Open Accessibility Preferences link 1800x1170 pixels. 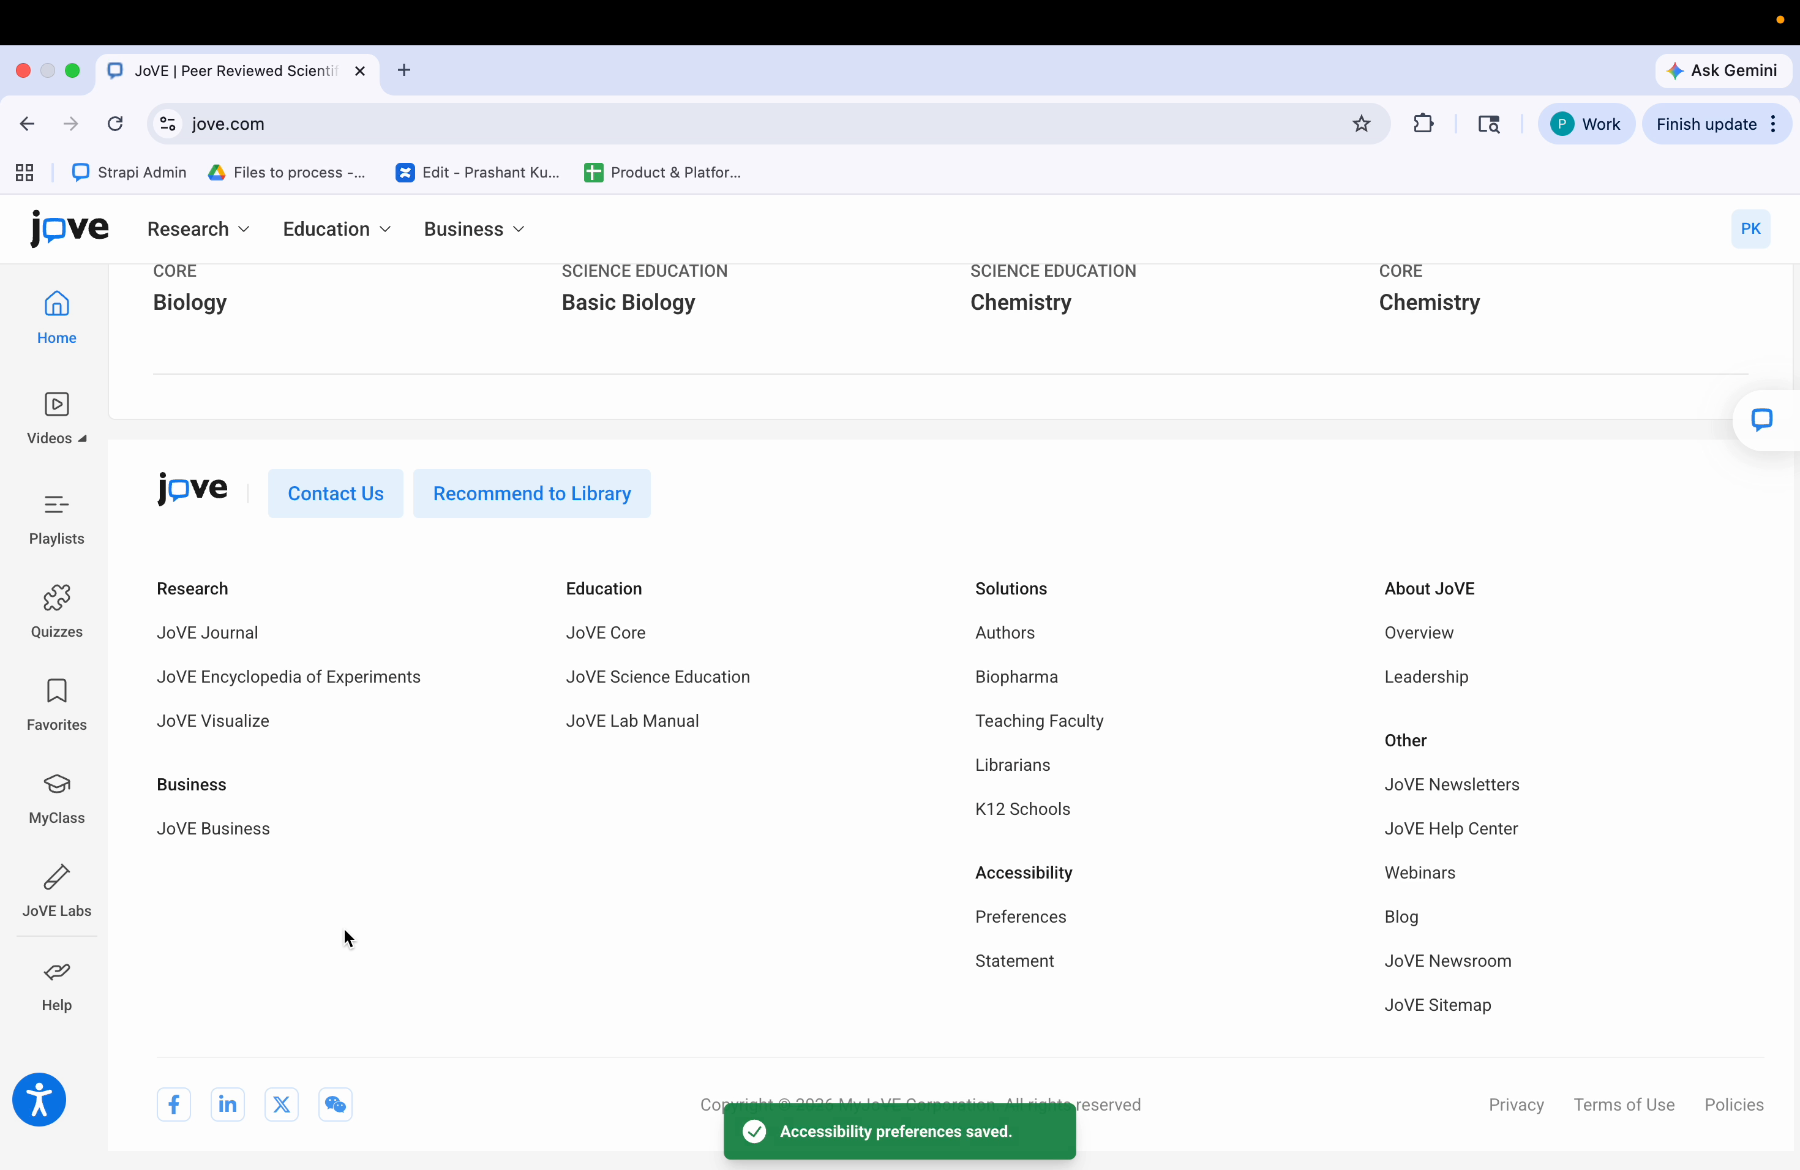[1021, 917]
